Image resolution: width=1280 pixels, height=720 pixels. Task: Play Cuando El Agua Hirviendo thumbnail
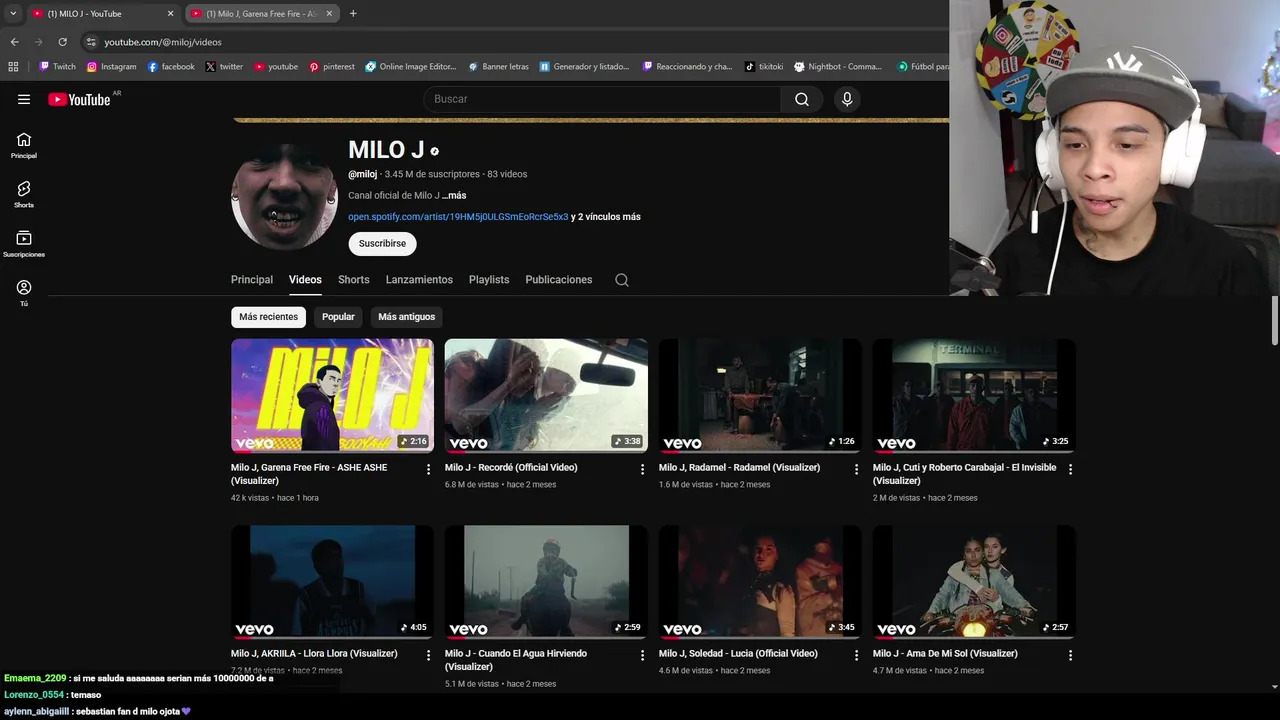[x=546, y=581]
